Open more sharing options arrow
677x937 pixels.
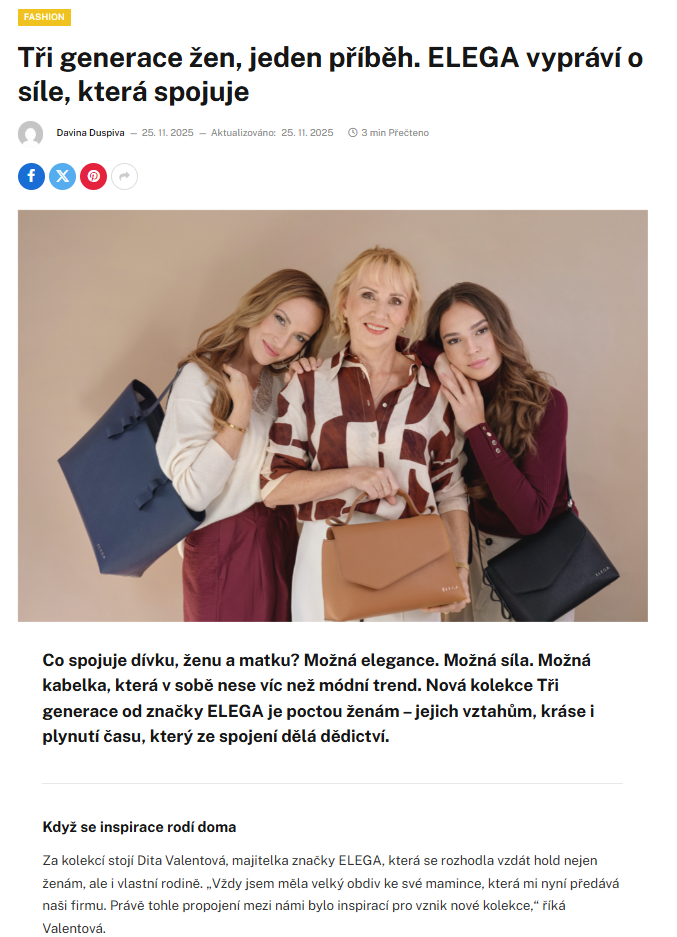tap(124, 176)
